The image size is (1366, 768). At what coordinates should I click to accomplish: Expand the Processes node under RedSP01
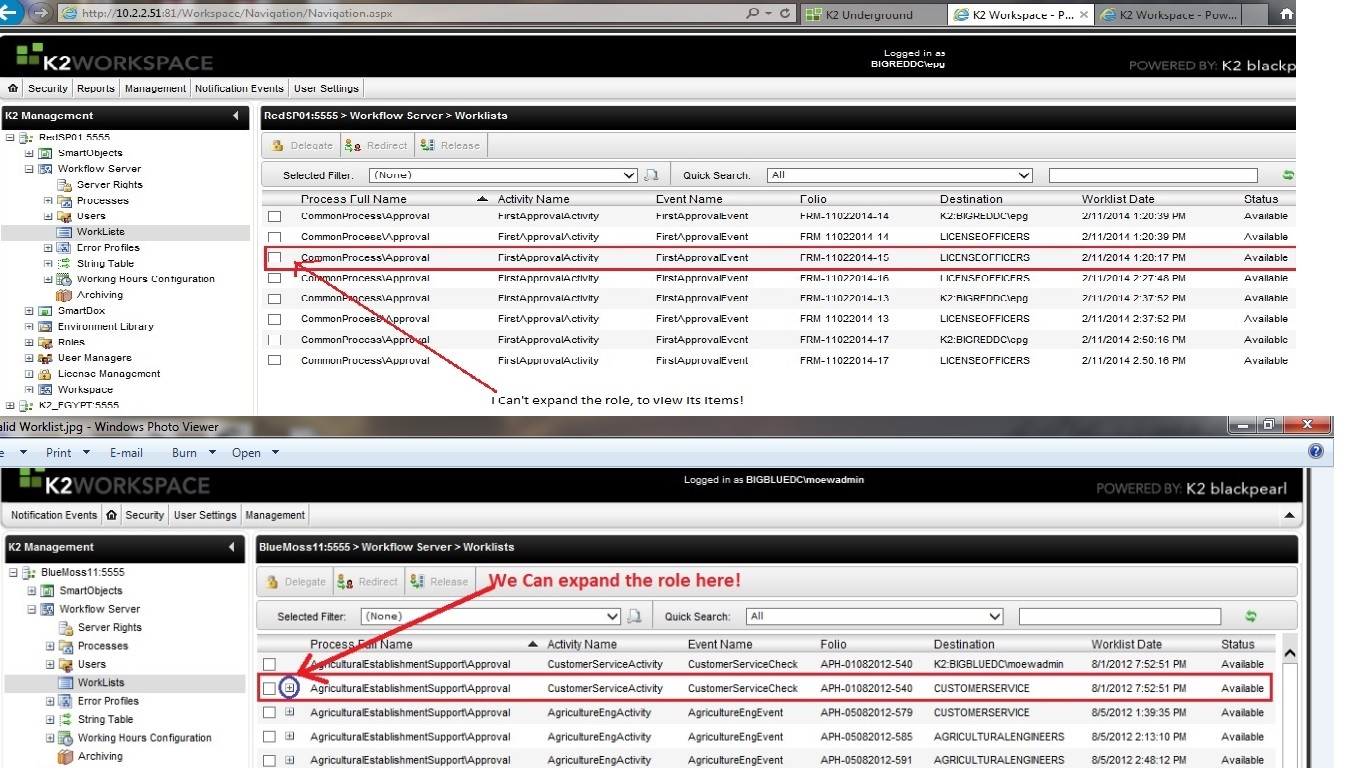point(48,201)
